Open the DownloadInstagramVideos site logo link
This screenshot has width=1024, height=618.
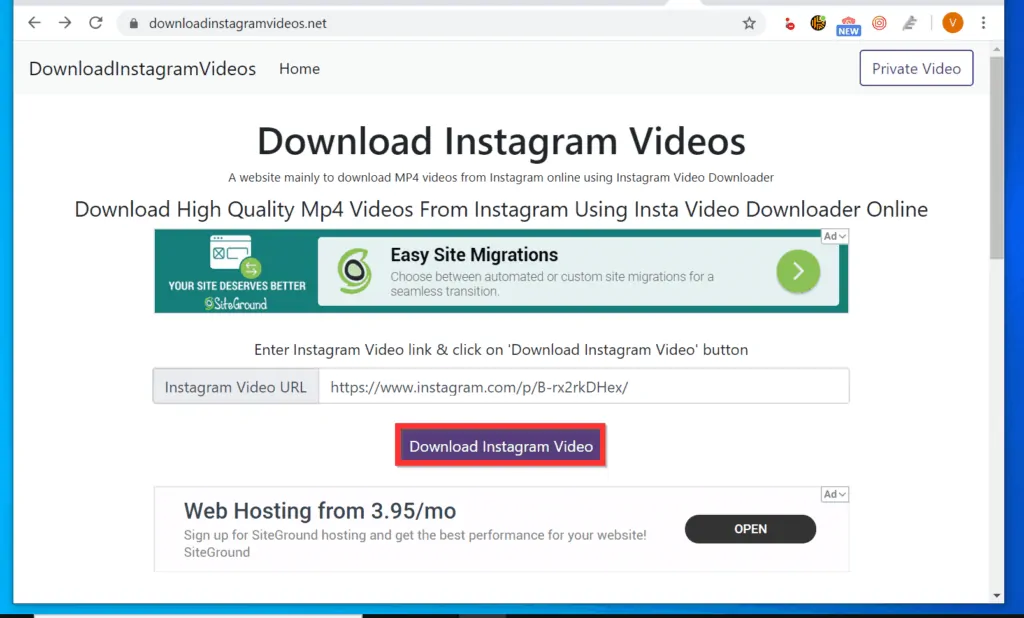click(x=141, y=68)
